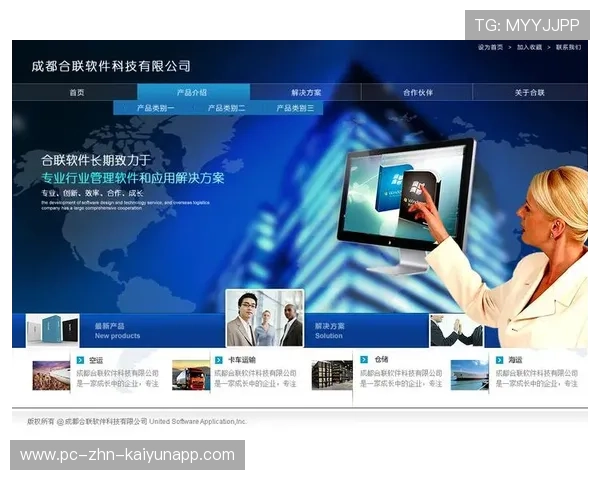Open the 关于合联 tab
600x480 pixels.
(530, 93)
